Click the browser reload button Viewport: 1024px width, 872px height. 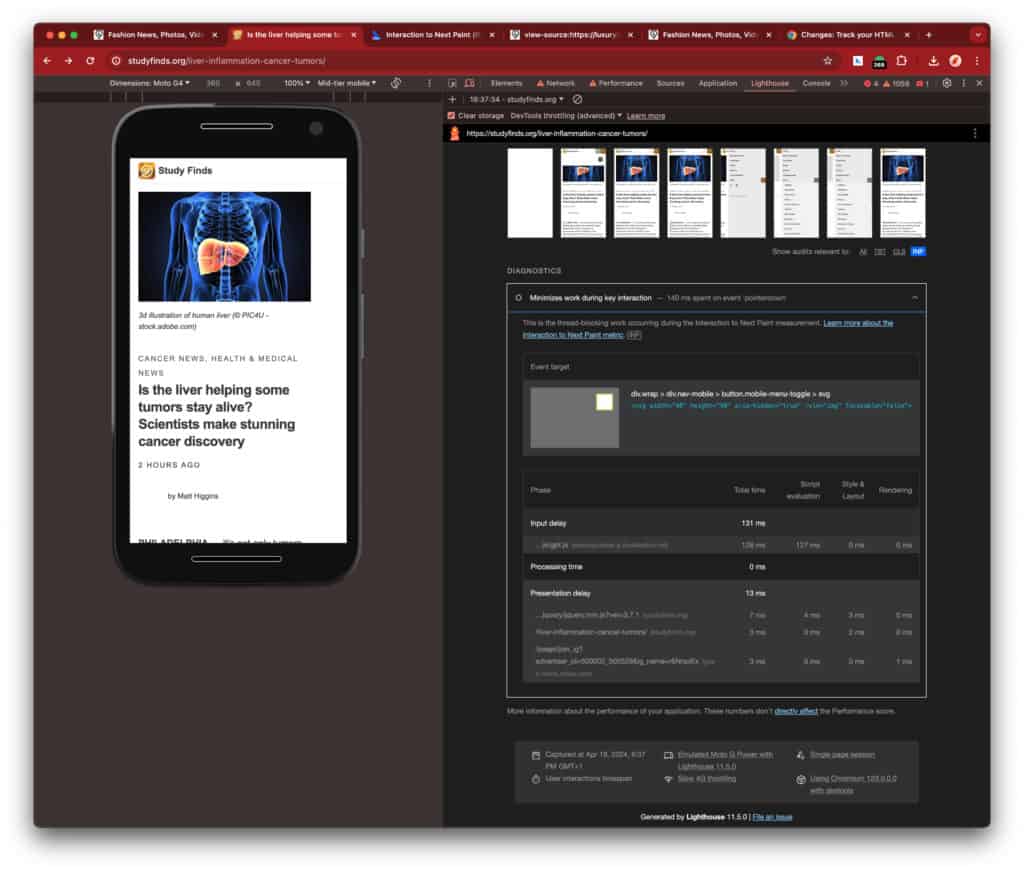(x=90, y=60)
